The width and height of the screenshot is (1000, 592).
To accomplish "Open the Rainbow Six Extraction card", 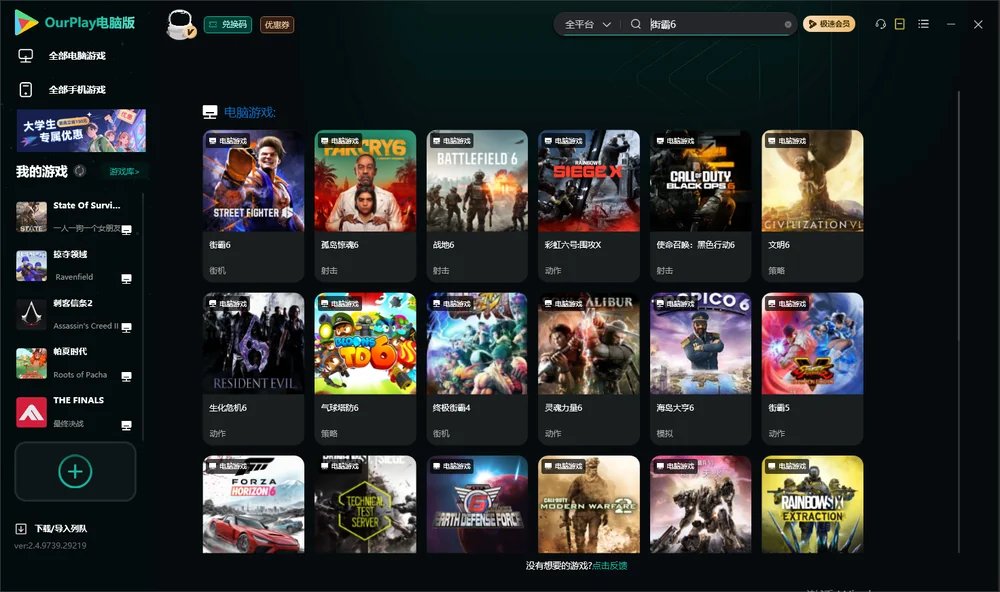I will [x=812, y=504].
